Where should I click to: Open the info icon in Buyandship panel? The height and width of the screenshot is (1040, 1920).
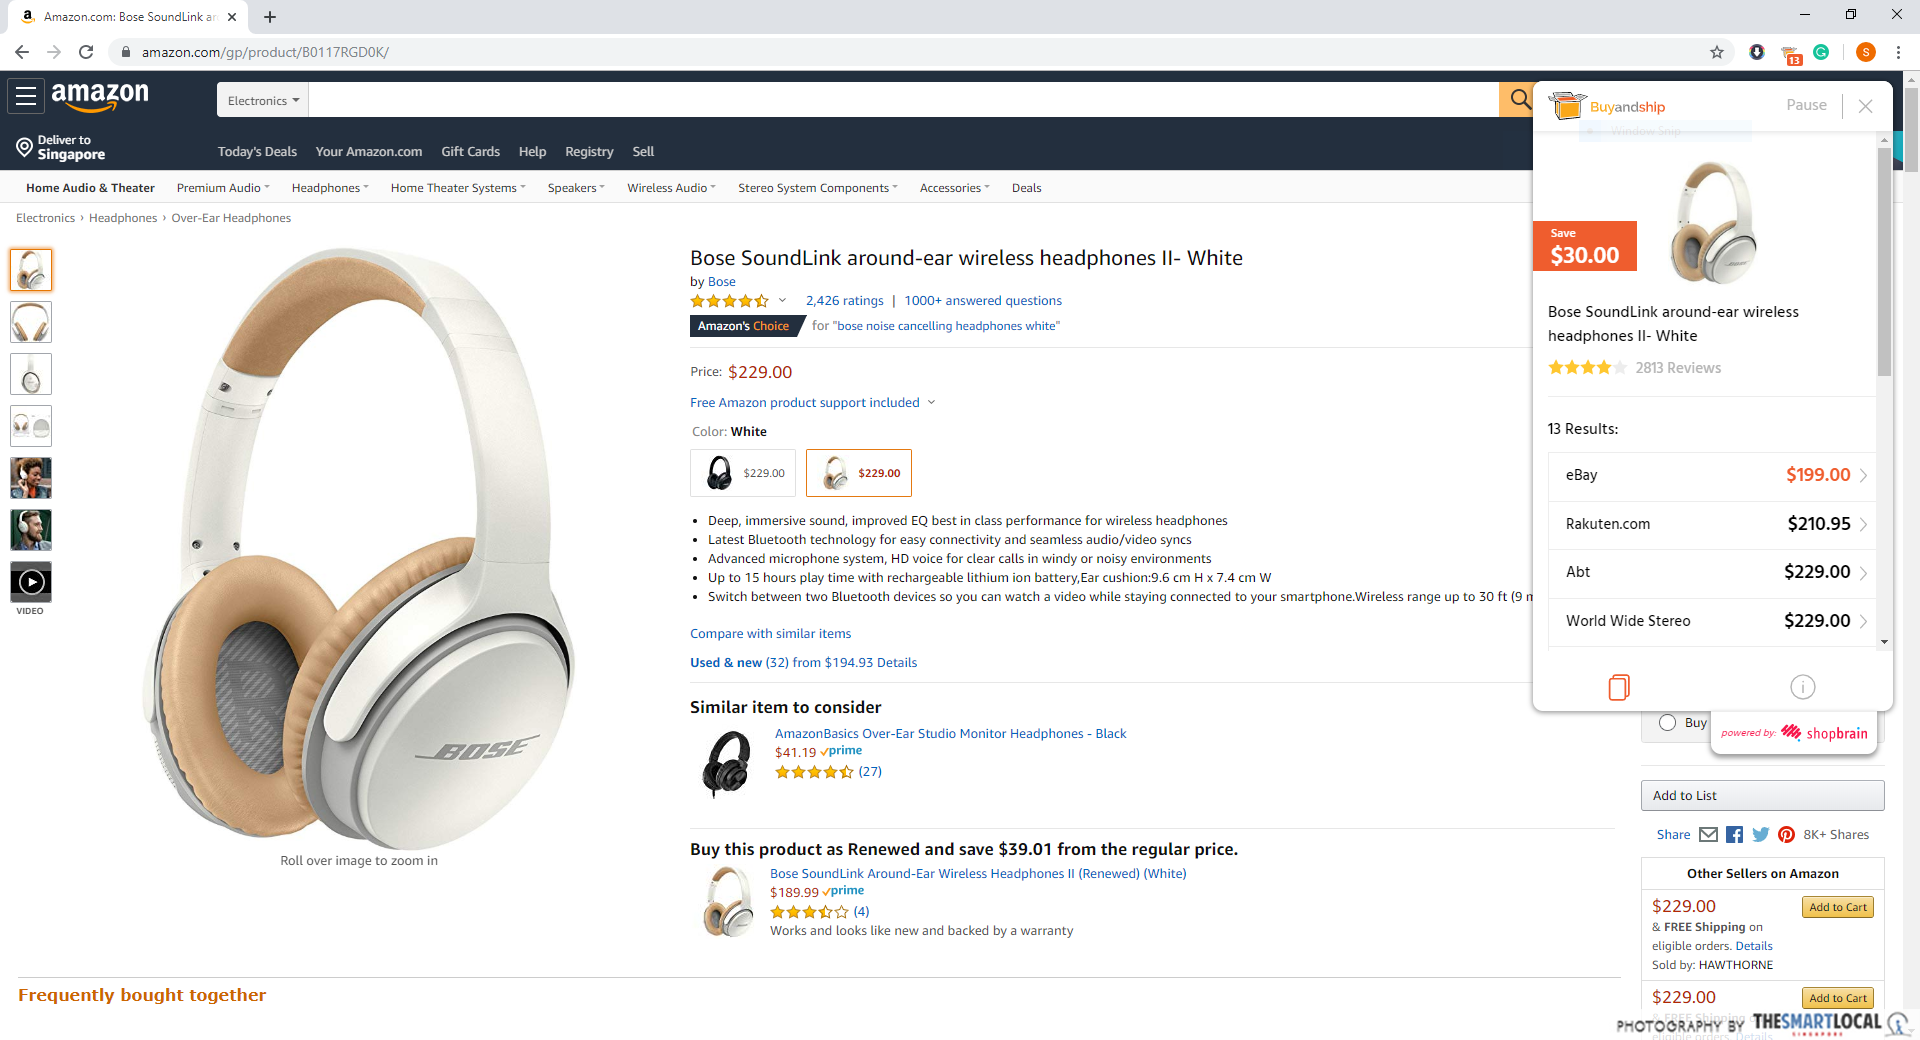pos(1802,687)
